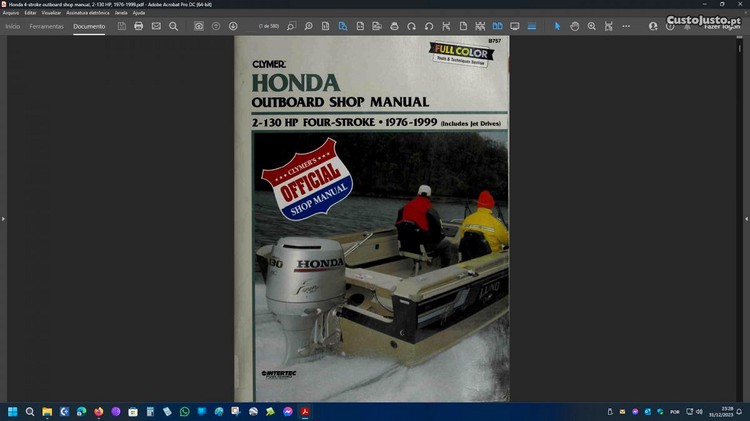750x421 pixels.
Task: Go to the next page arrow
Action: (233, 26)
